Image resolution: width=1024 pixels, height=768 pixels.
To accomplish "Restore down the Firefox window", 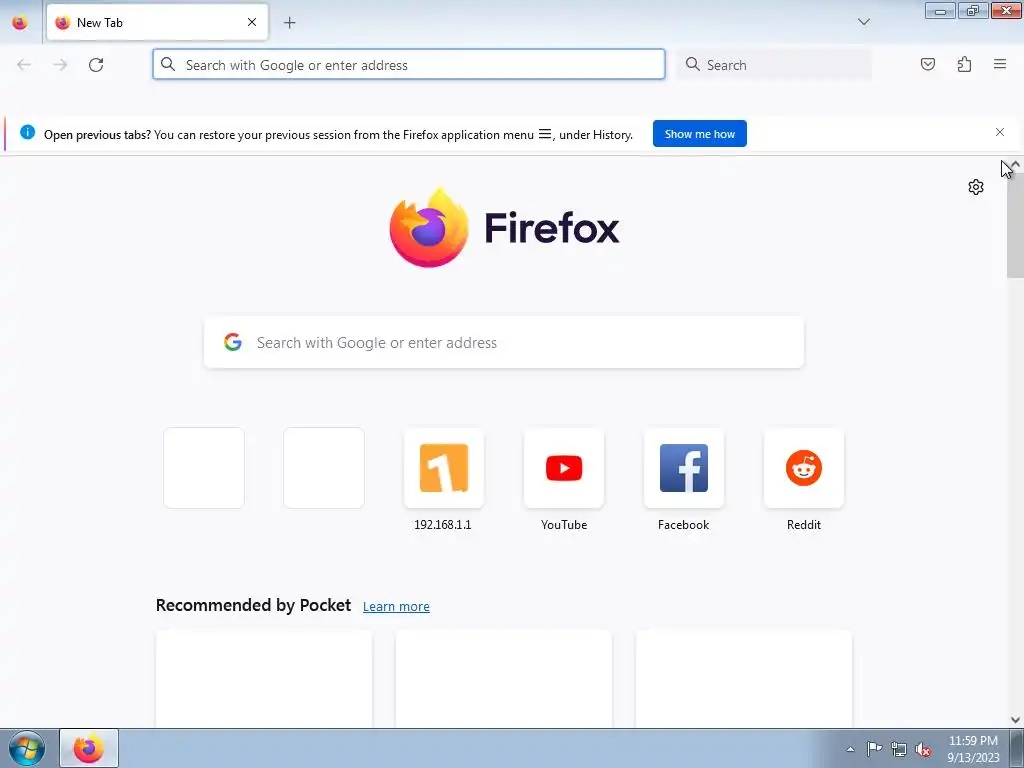I will click(x=973, y=10).
